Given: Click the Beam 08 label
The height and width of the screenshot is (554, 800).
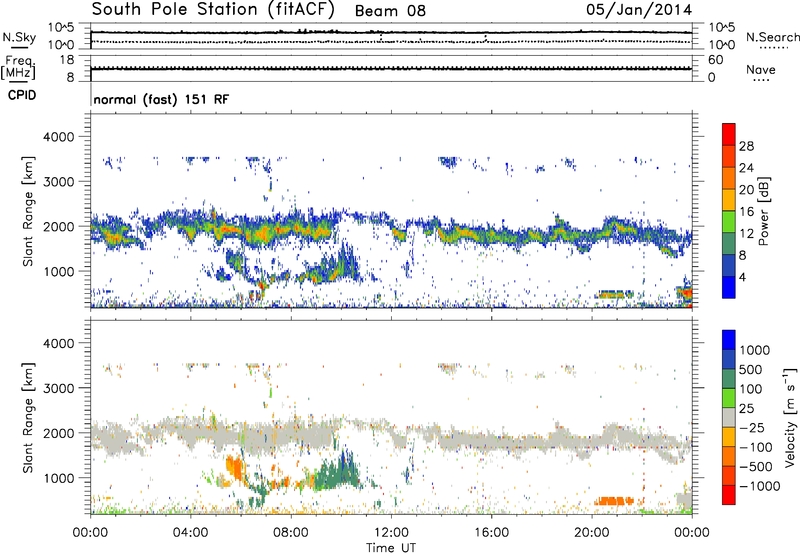Looking at the screenshot, I should (x=390, y=11).
